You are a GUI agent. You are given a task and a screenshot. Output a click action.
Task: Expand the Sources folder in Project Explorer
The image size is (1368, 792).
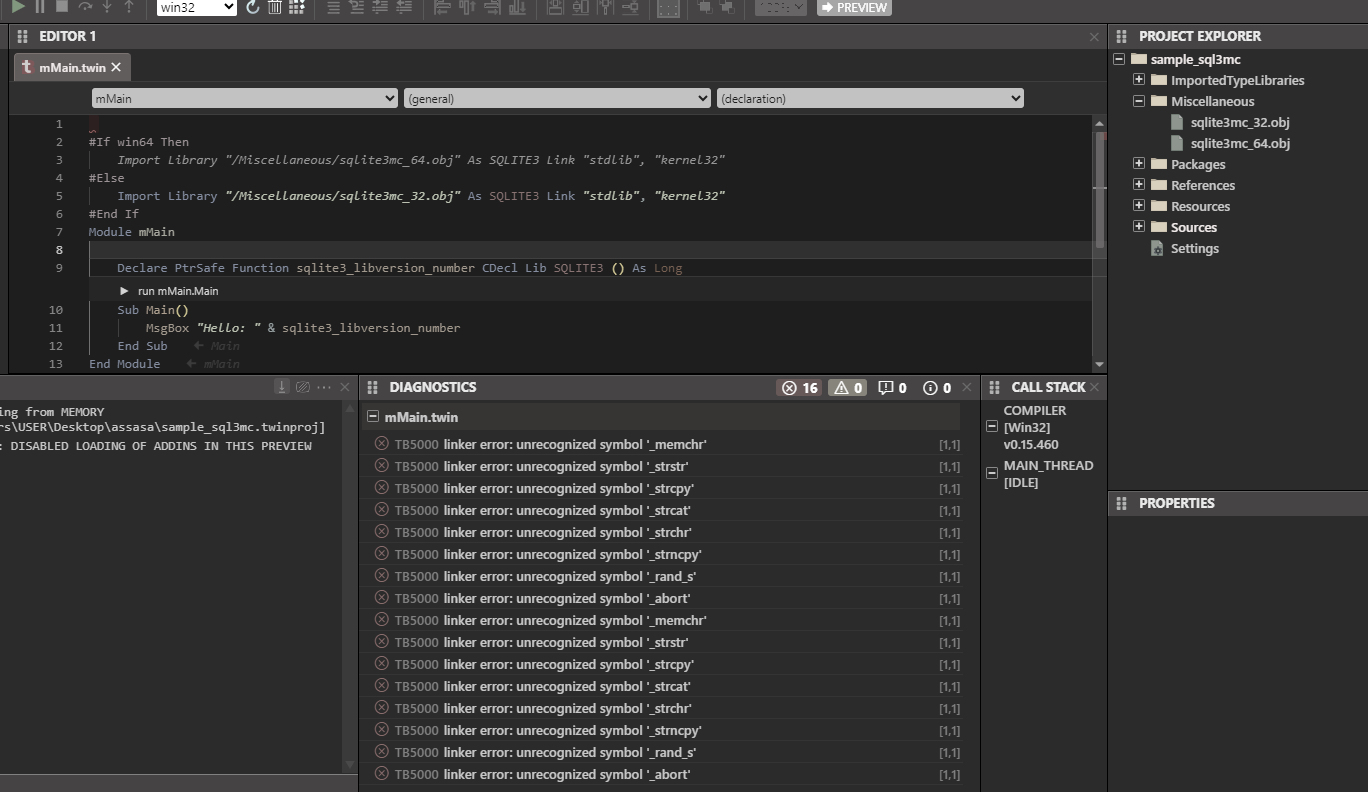point(1139,227)
